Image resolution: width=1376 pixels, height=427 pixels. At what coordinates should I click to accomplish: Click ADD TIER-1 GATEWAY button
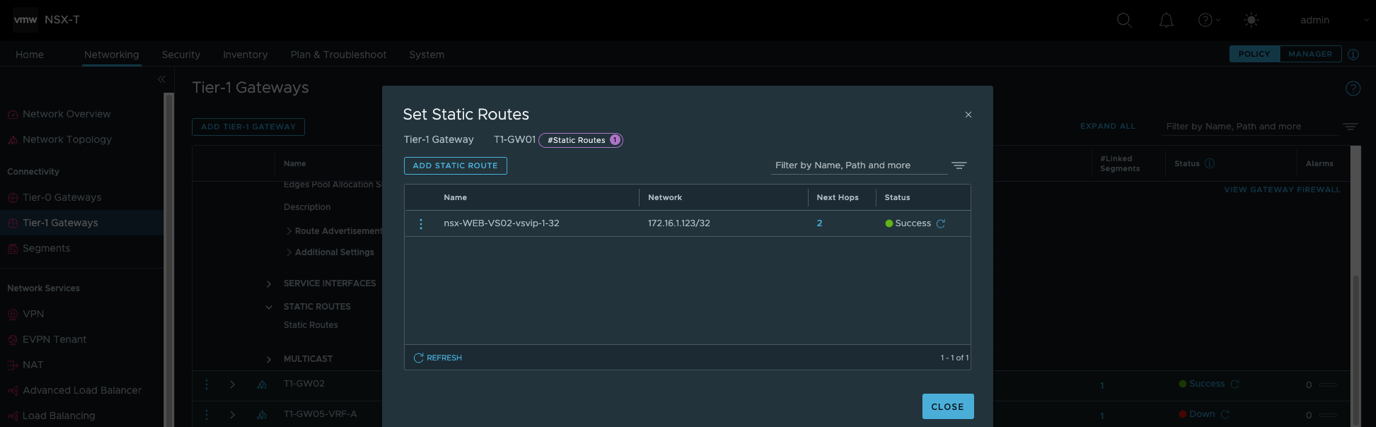[x=248, y=127]
